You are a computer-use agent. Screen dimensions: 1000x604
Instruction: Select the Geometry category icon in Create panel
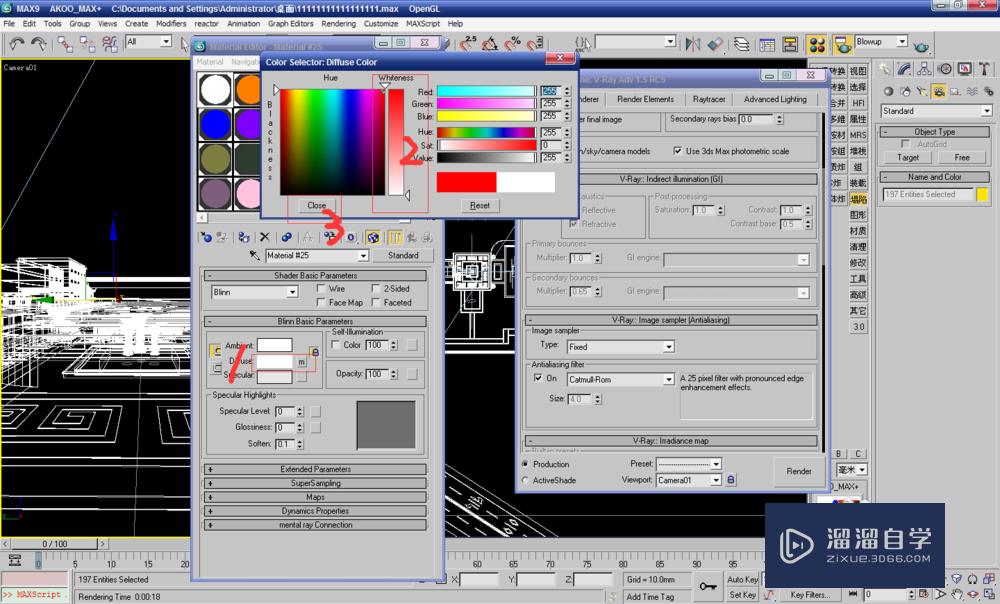coord(887,91)
